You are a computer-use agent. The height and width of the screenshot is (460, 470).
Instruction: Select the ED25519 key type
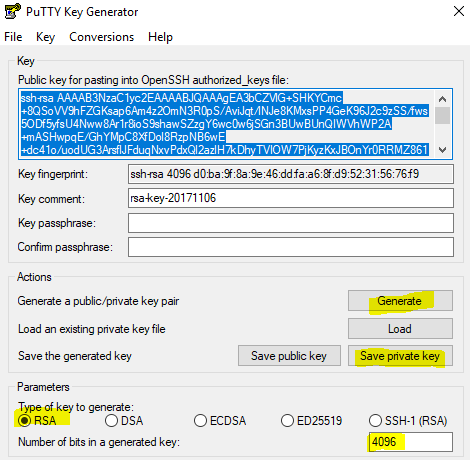click(x=311, y=421)
